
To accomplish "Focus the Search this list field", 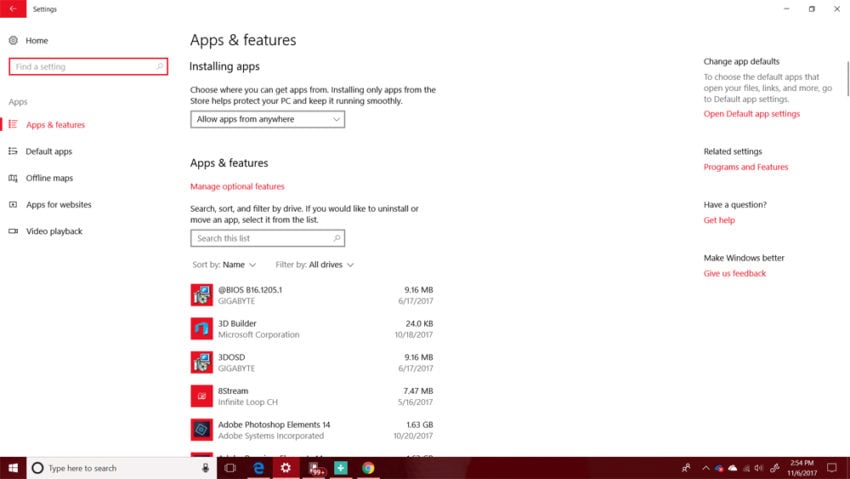I will 267,238.
